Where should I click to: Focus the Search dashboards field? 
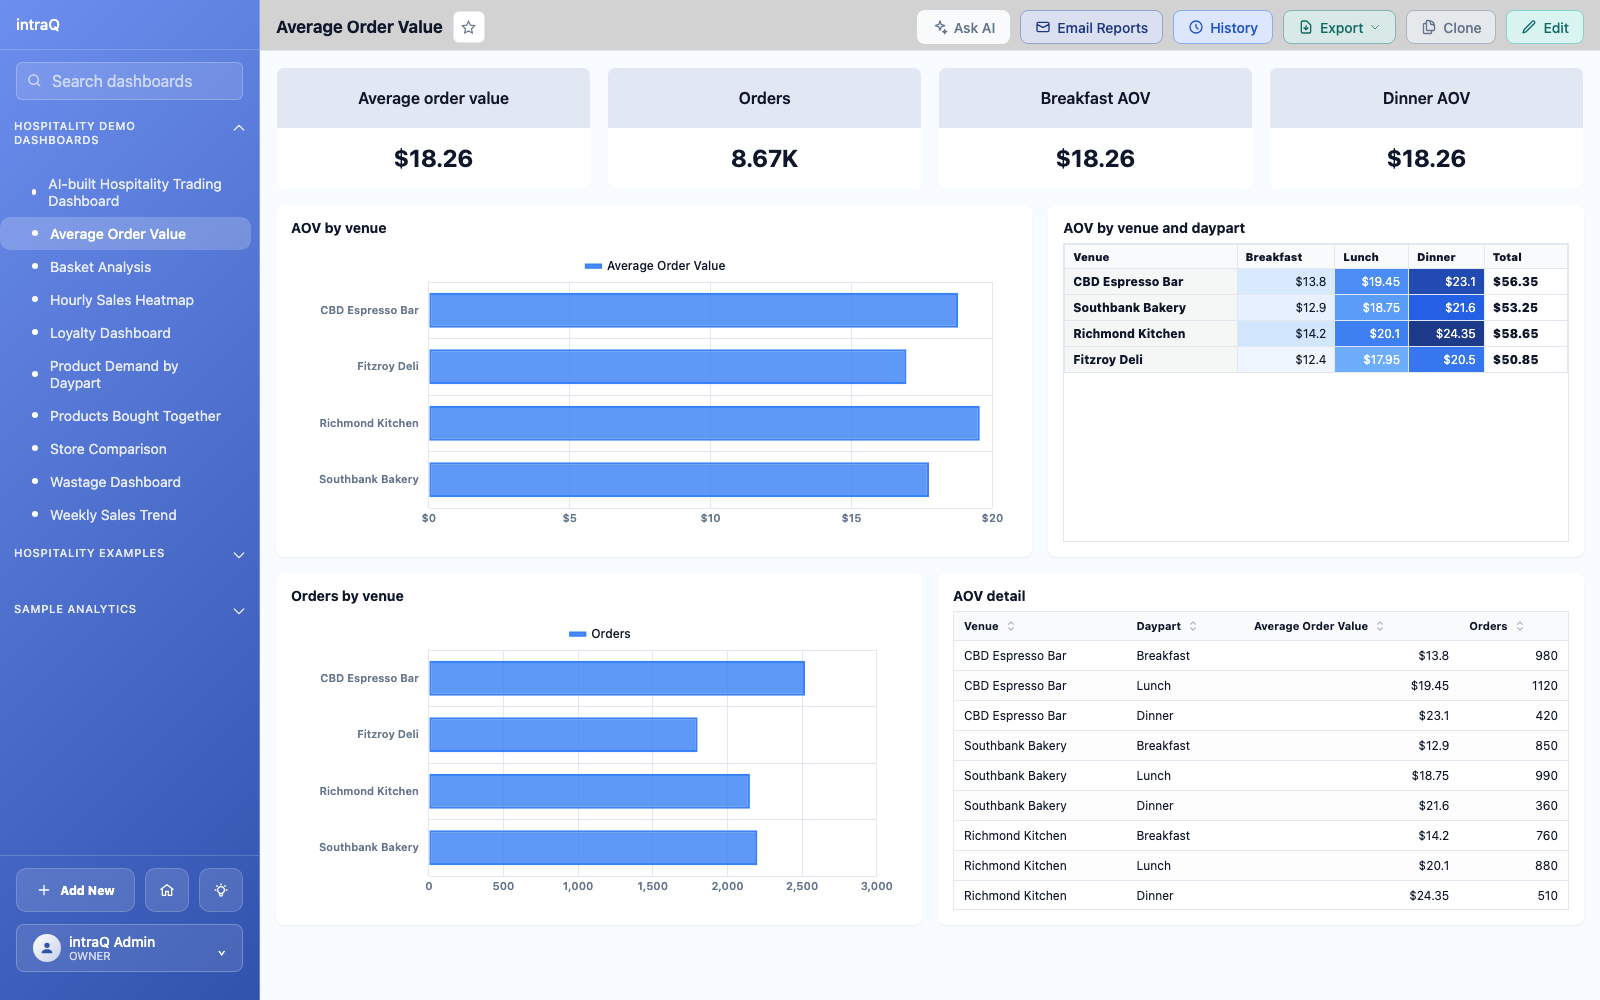(129, 81)
